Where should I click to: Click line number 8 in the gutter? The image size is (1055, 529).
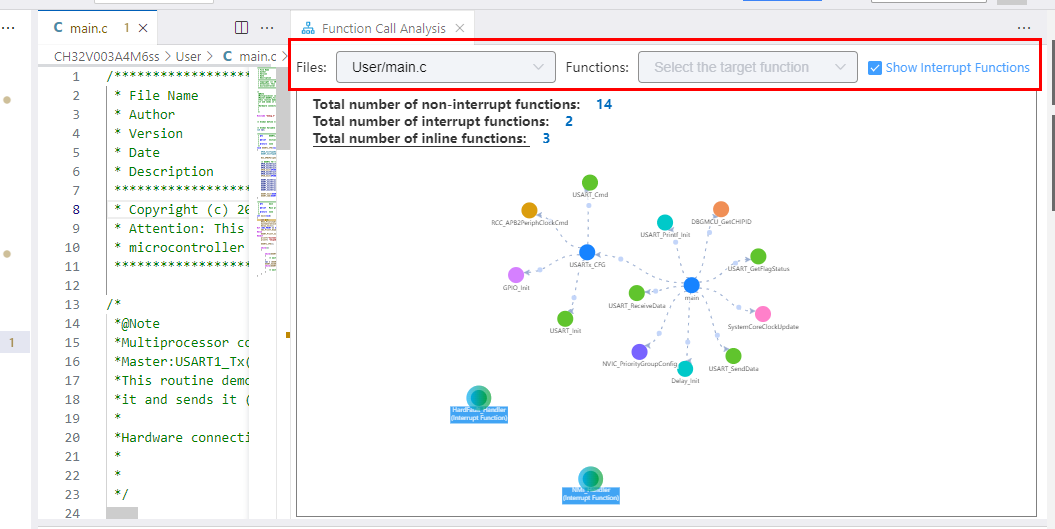(76, 209)
